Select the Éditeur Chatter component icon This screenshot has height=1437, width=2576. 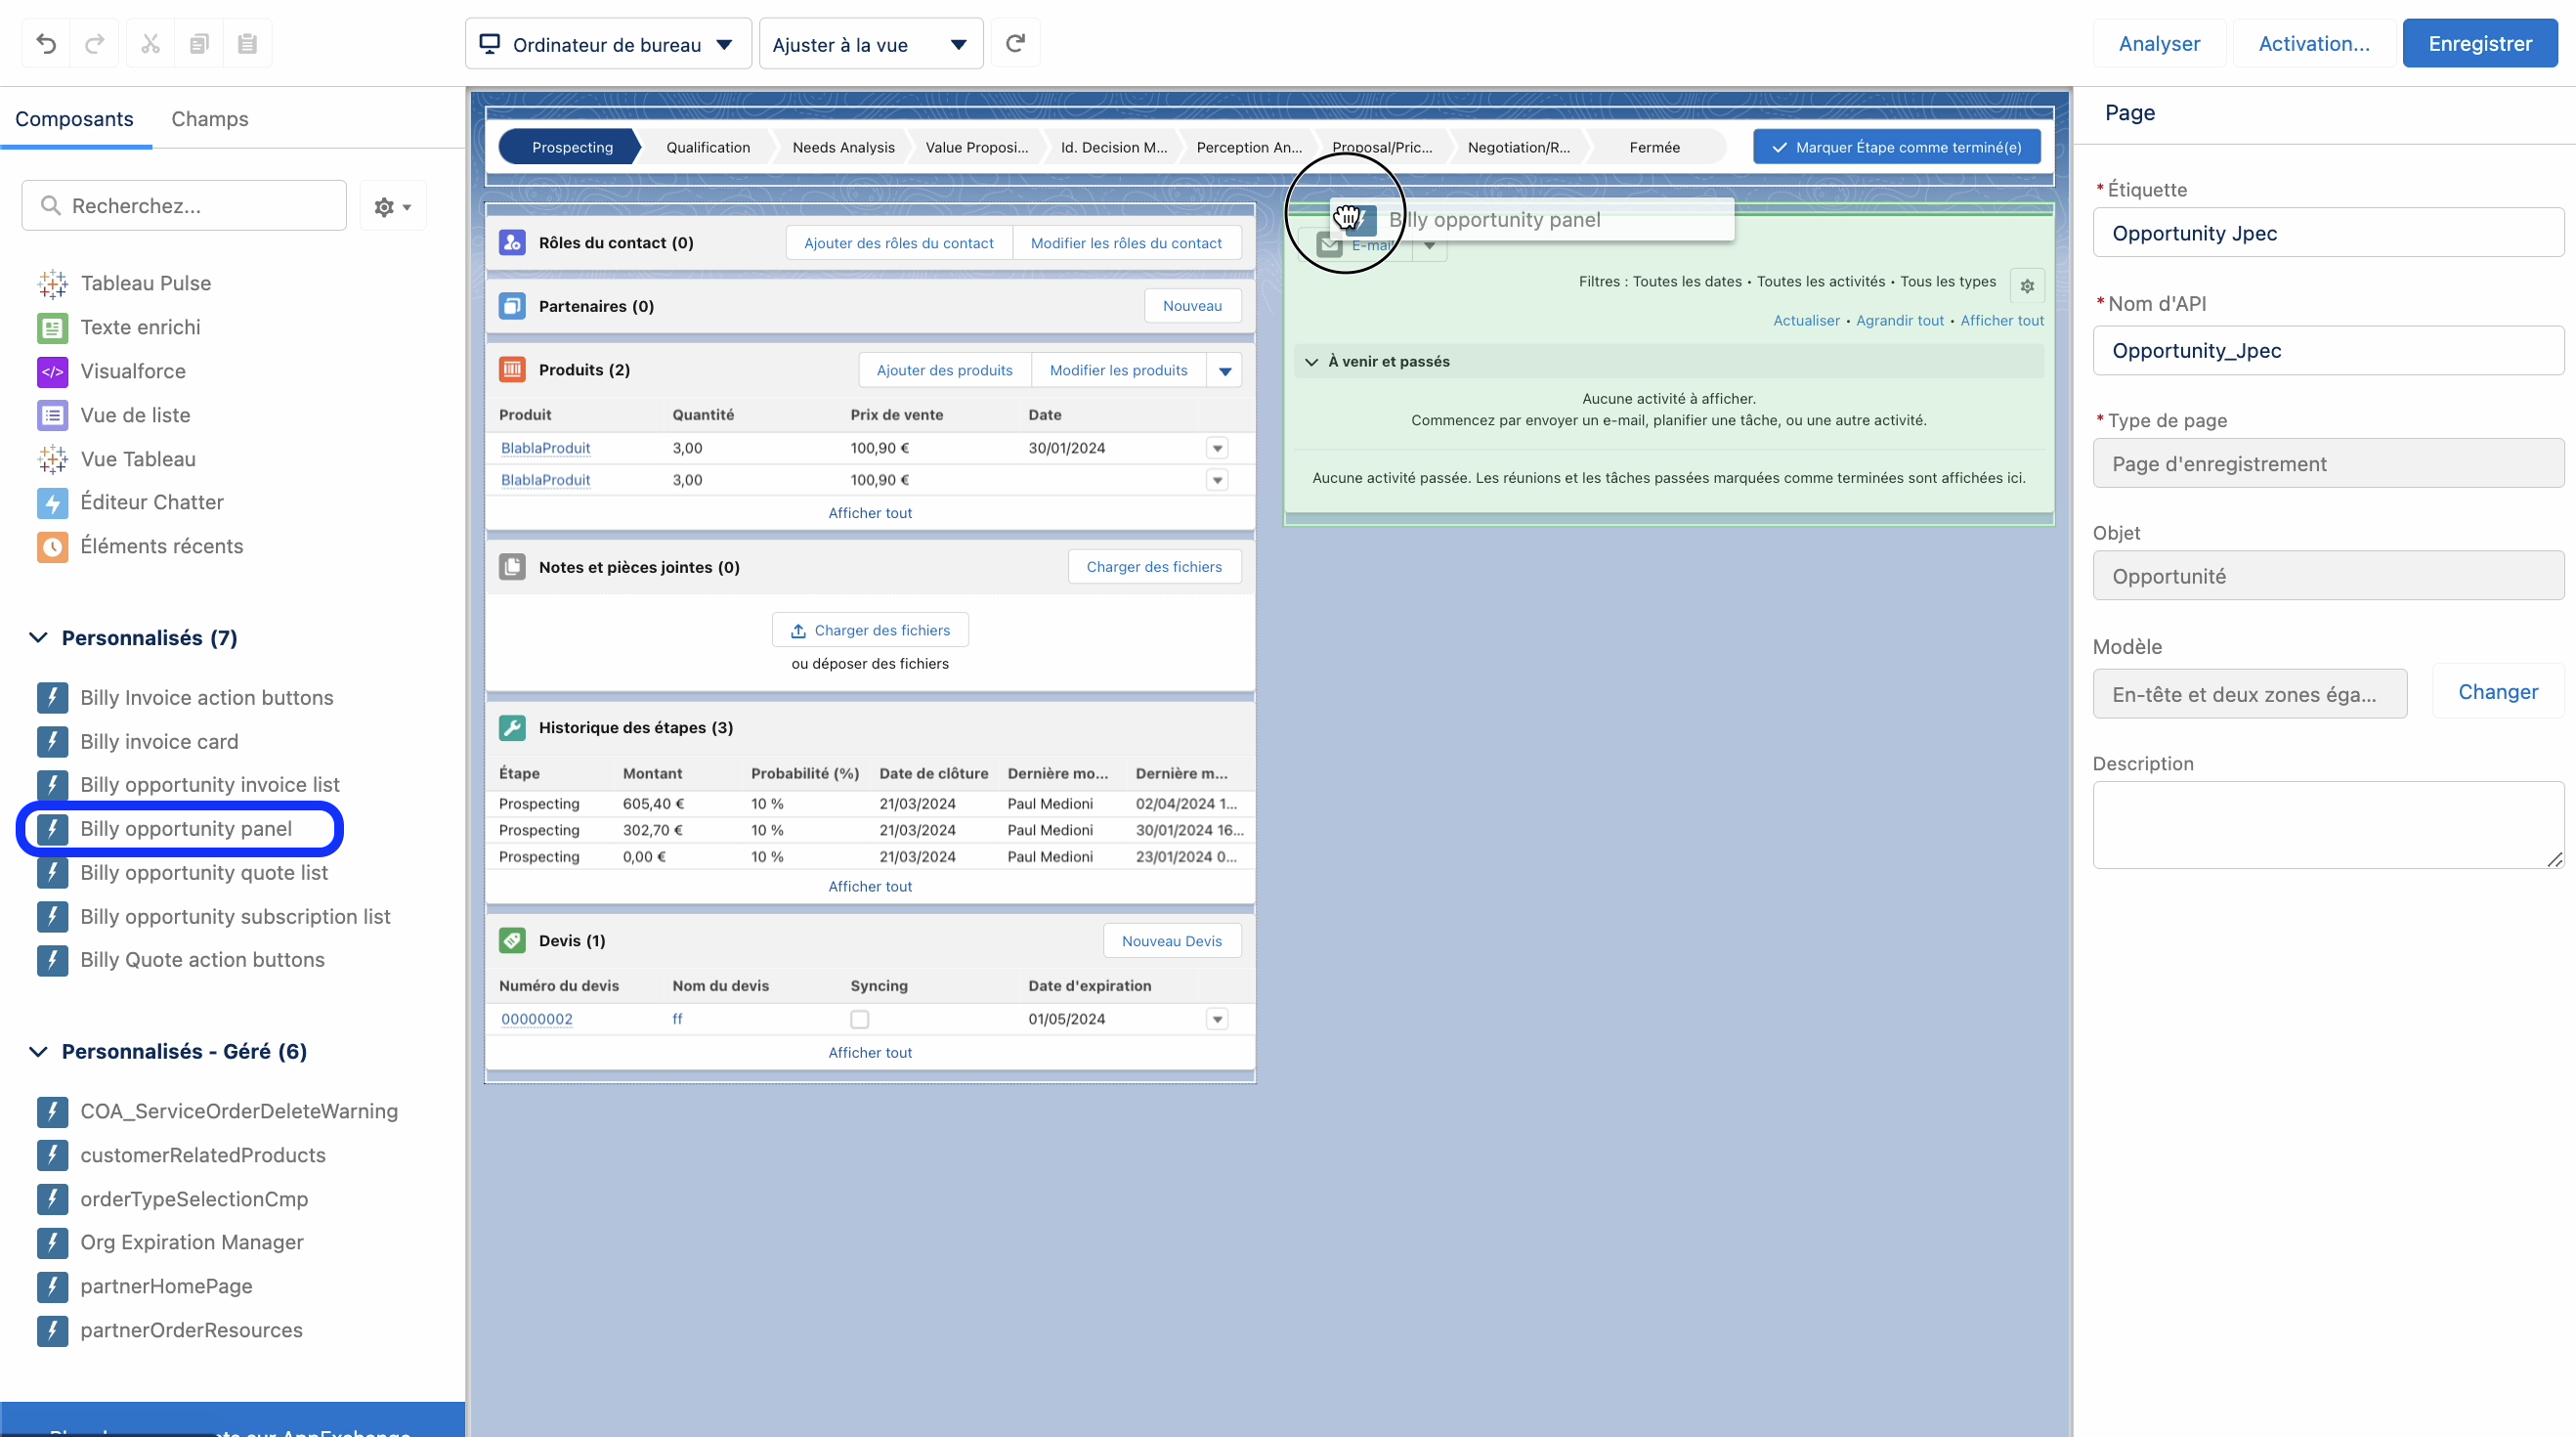[x=52, y=503]
